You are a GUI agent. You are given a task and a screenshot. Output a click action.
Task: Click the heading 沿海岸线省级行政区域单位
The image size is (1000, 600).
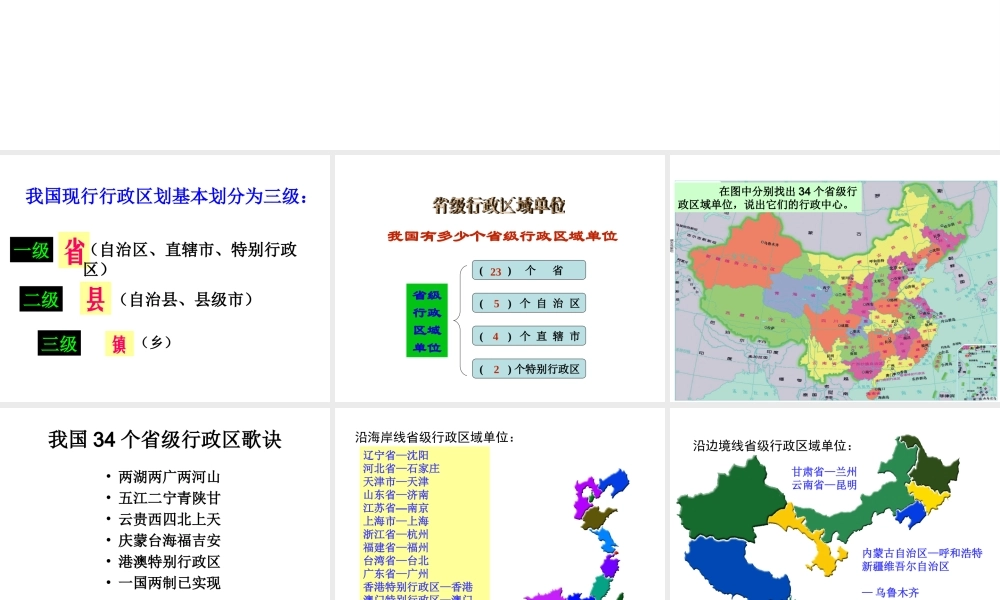435,437
